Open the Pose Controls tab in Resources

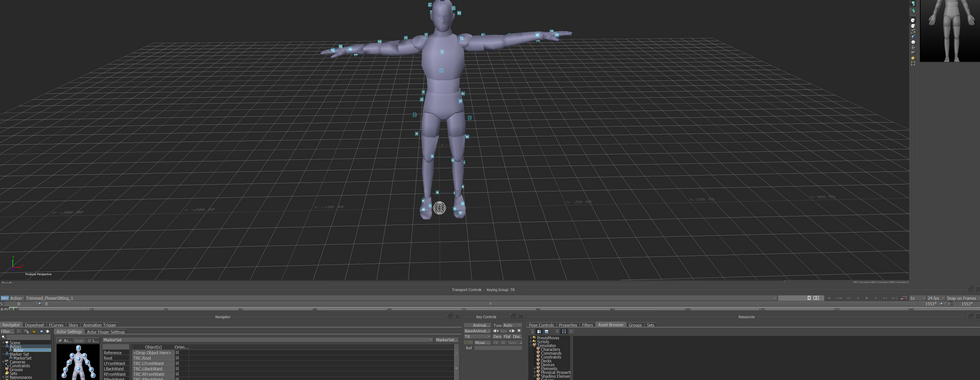click(x=541, y=325)
